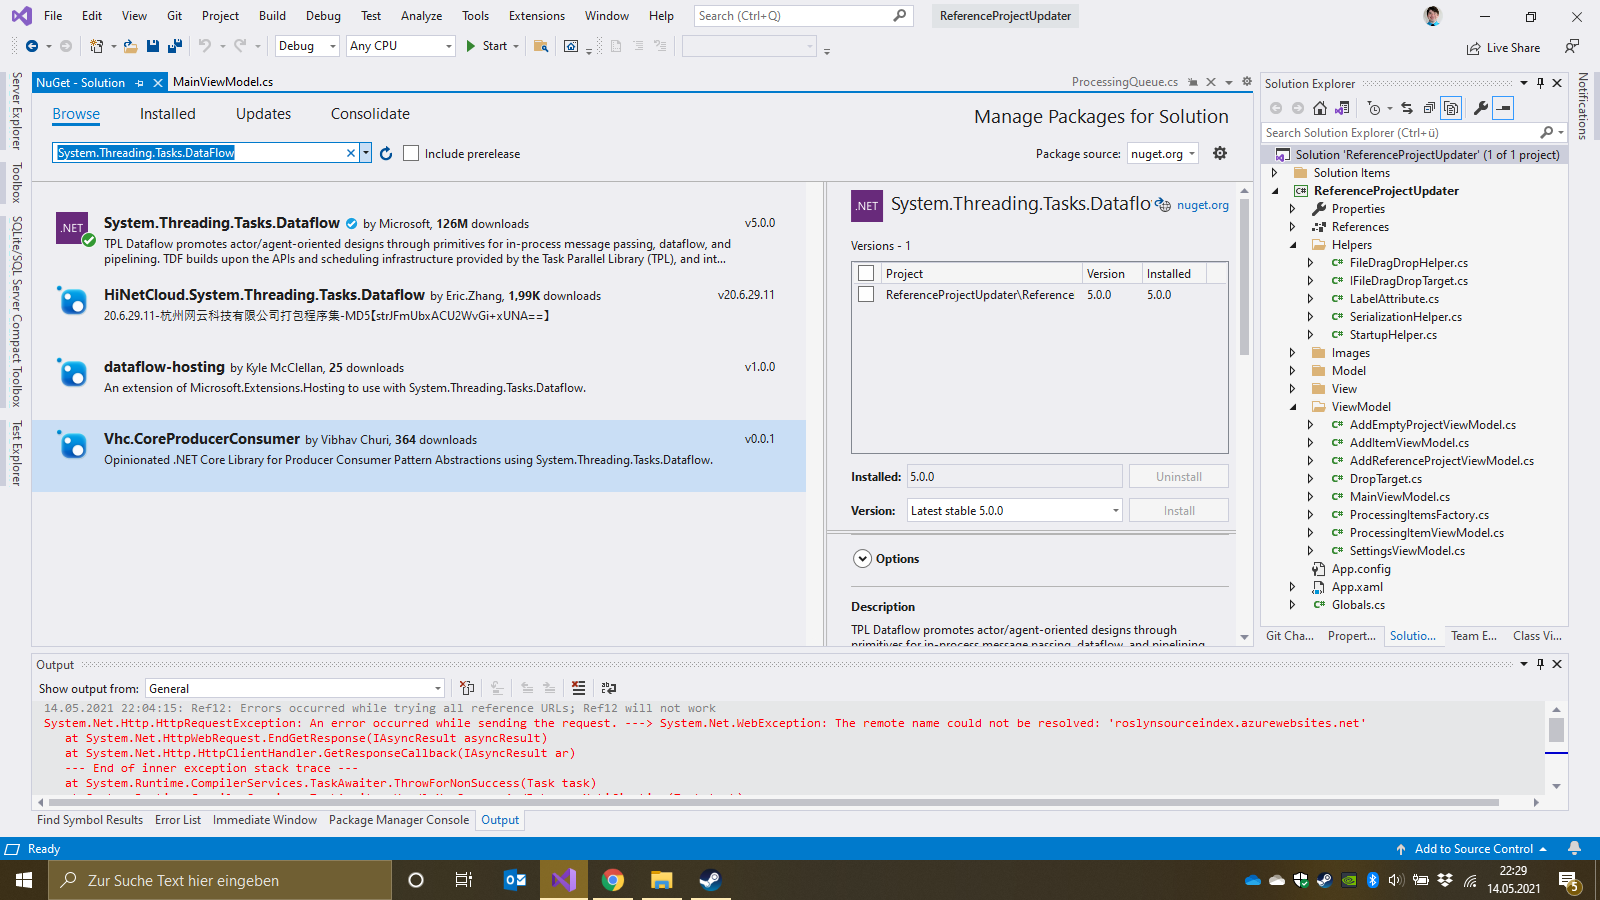Collapse the ViewModel folder
The image size is (1600, 900).
(x=1293, y=407)
